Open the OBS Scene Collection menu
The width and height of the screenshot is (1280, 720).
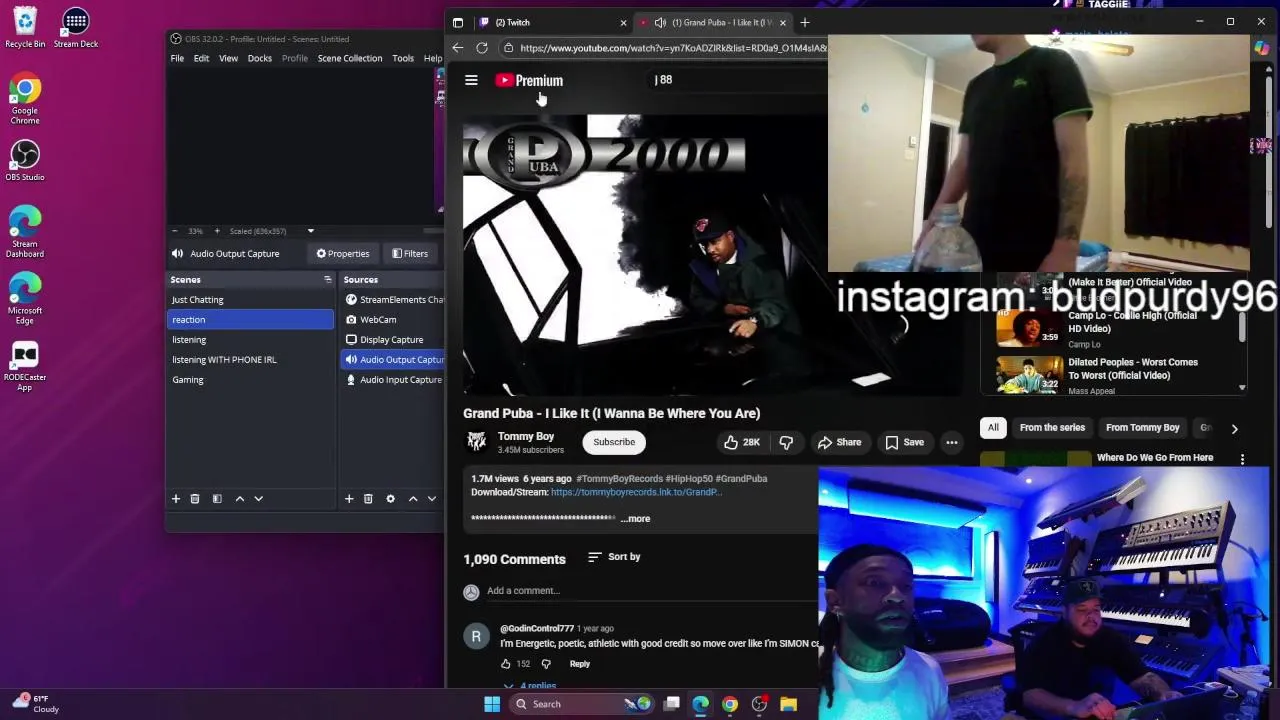click(x=349, y=59)
